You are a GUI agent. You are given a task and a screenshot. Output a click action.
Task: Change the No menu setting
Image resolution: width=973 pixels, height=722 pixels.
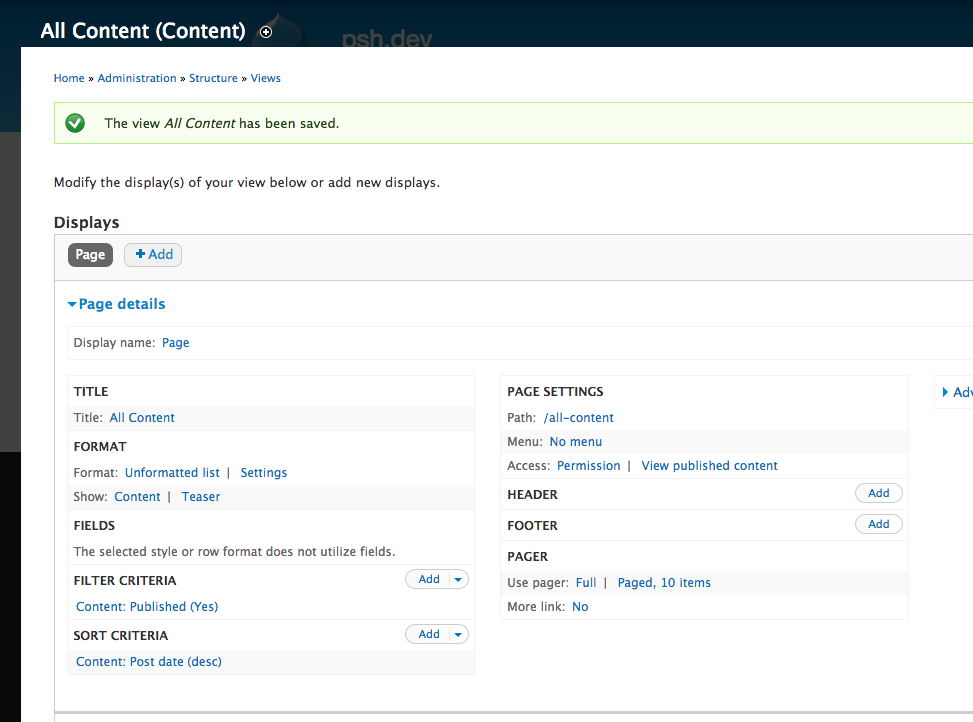(575, 442)
